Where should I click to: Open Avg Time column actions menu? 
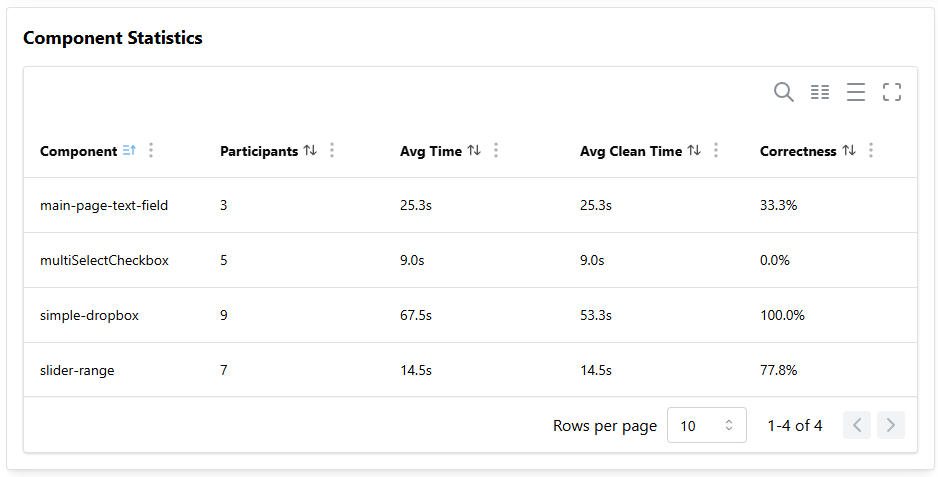tap(495, 150)
